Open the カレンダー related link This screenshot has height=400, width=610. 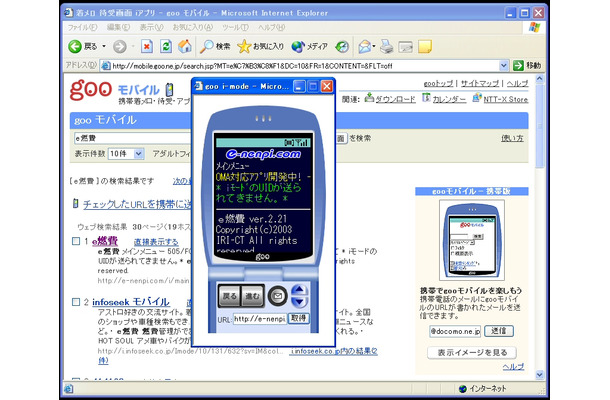pos(449,99)
